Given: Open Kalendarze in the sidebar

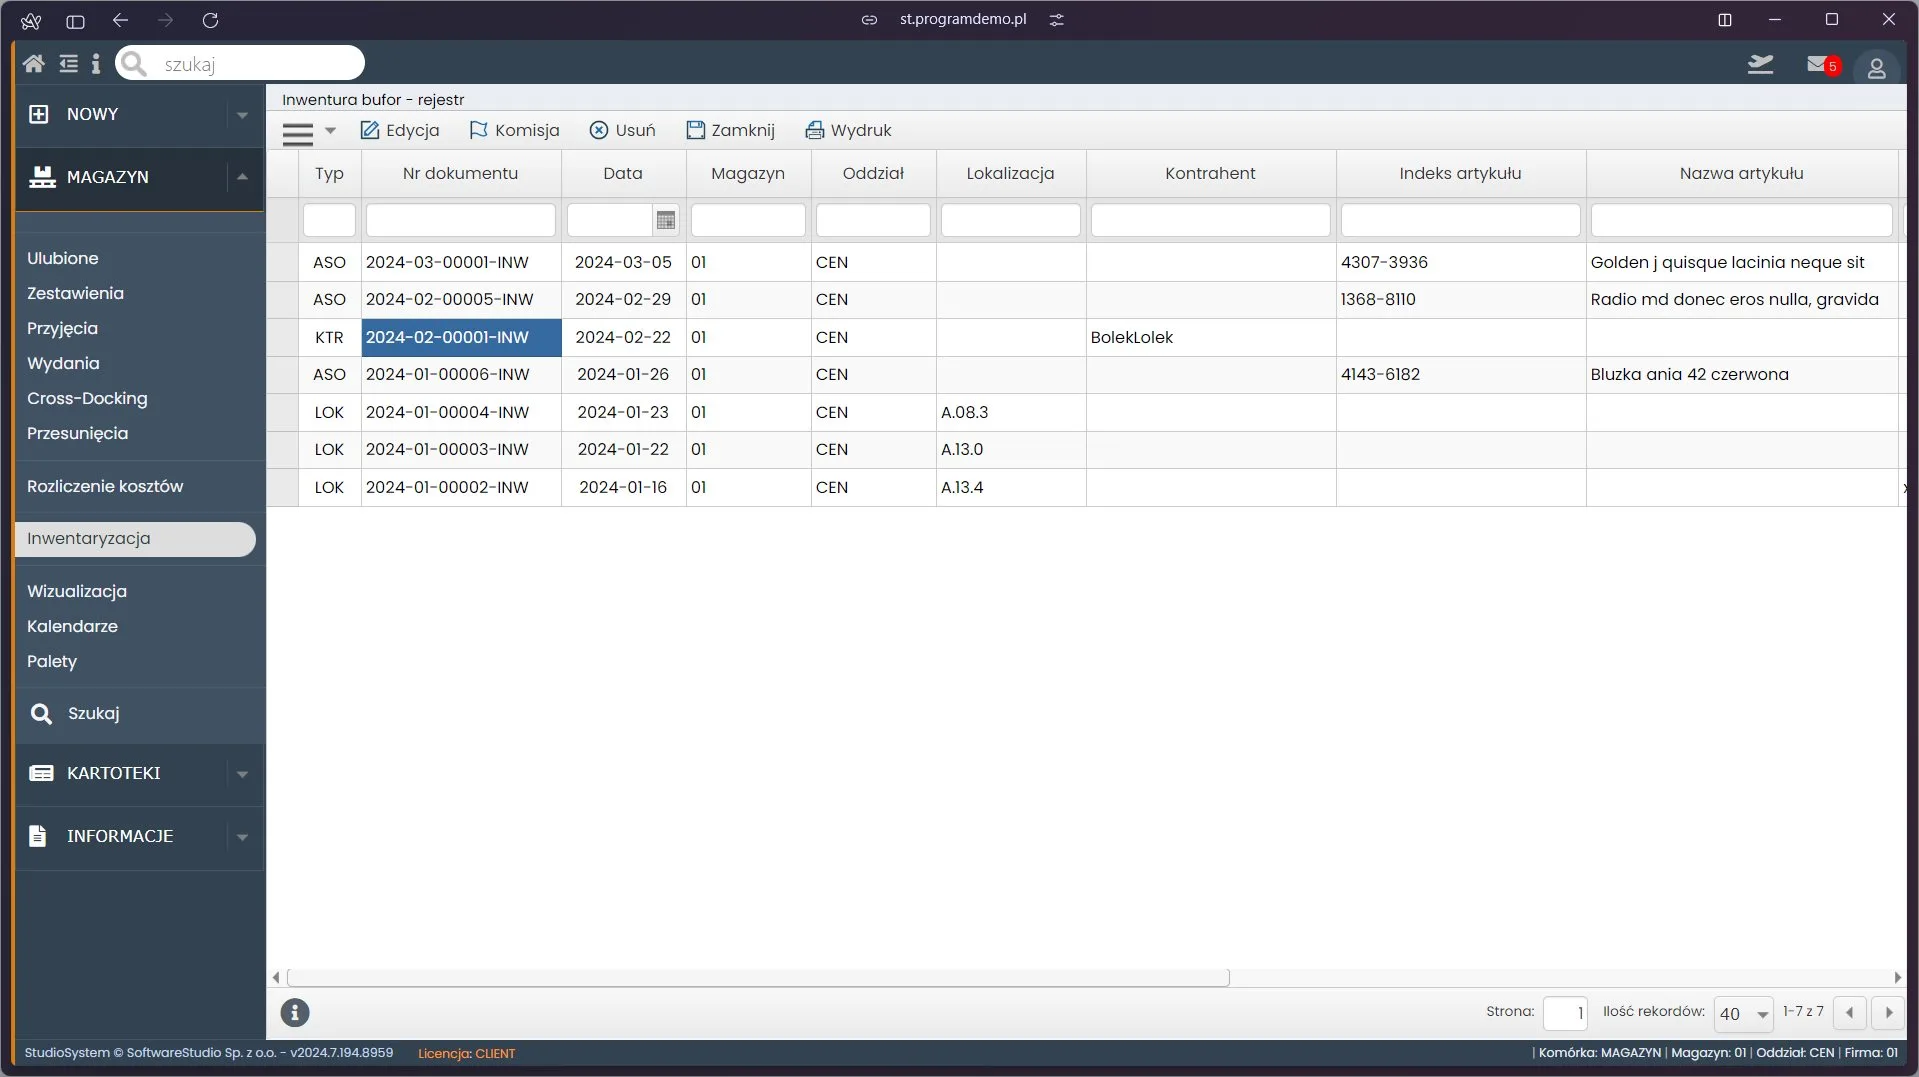Looking at the screenshot, I should [72, 626].
